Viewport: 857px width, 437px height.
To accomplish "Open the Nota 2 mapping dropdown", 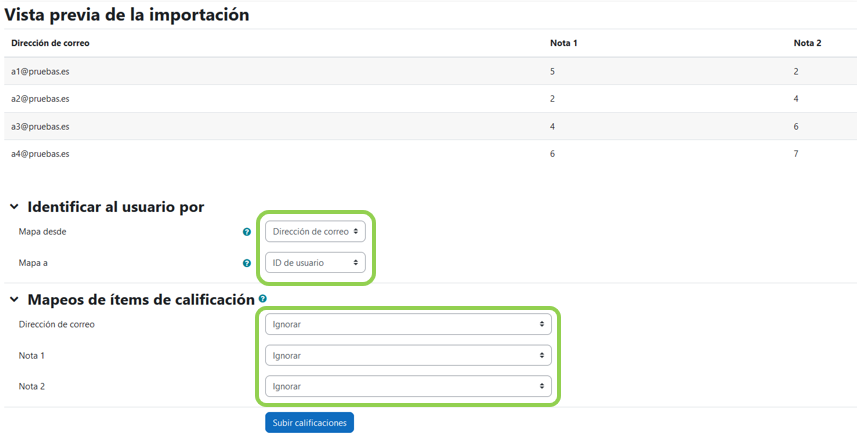I will pyautogui.click(x=408, y=386).
